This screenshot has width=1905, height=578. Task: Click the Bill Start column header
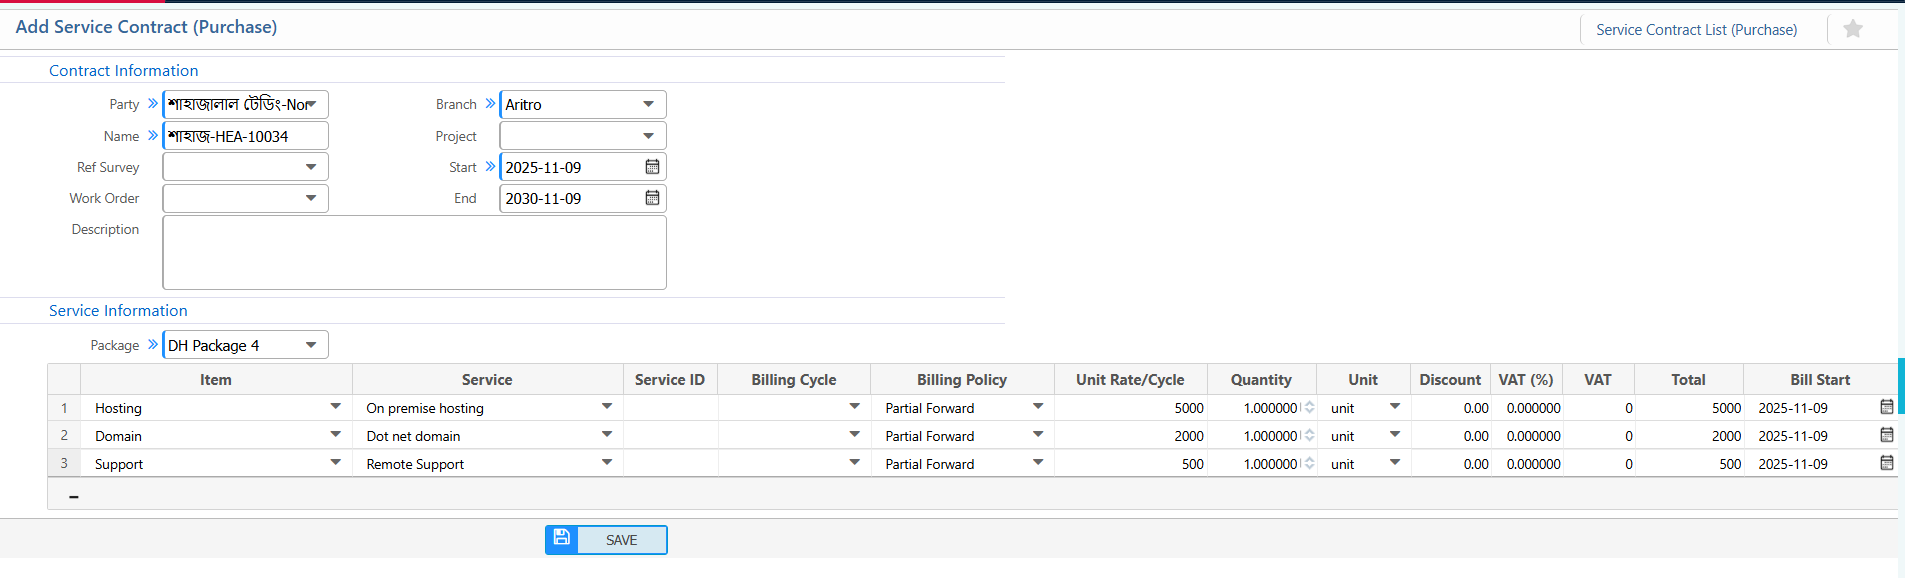pyautogui.click(x=1820, y=380)
